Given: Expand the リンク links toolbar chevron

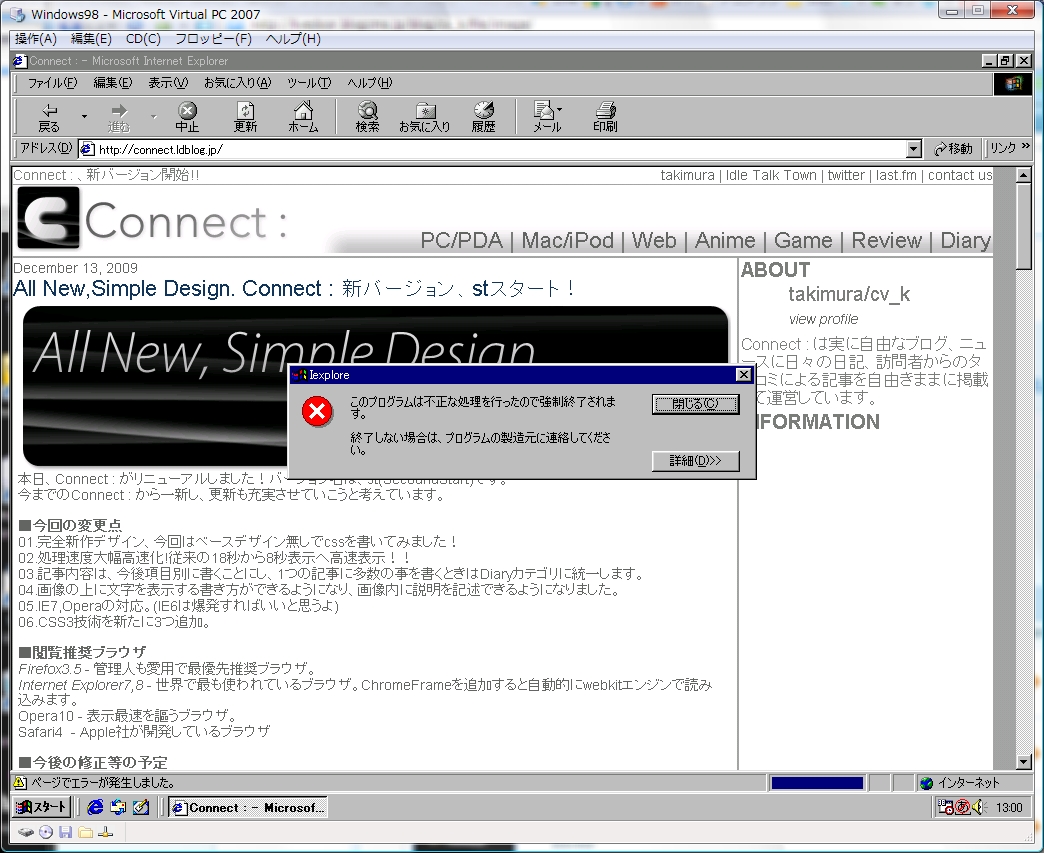Looking at the screenshot, I should tap(1025, 145).
